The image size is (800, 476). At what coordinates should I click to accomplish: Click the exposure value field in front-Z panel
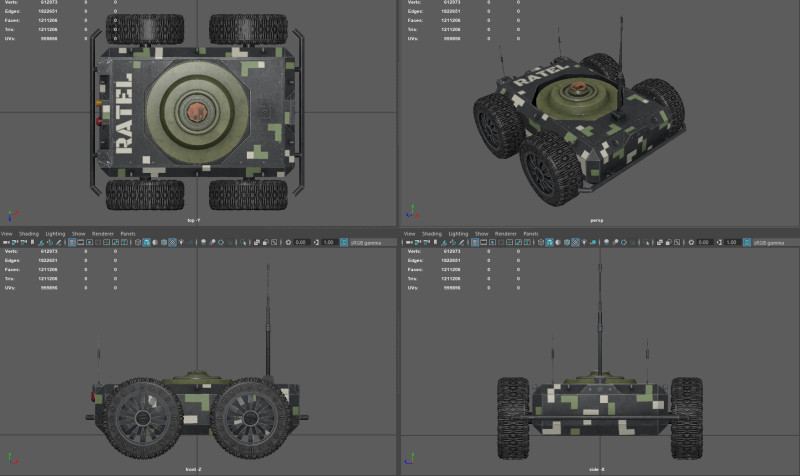tap(300, 242)
